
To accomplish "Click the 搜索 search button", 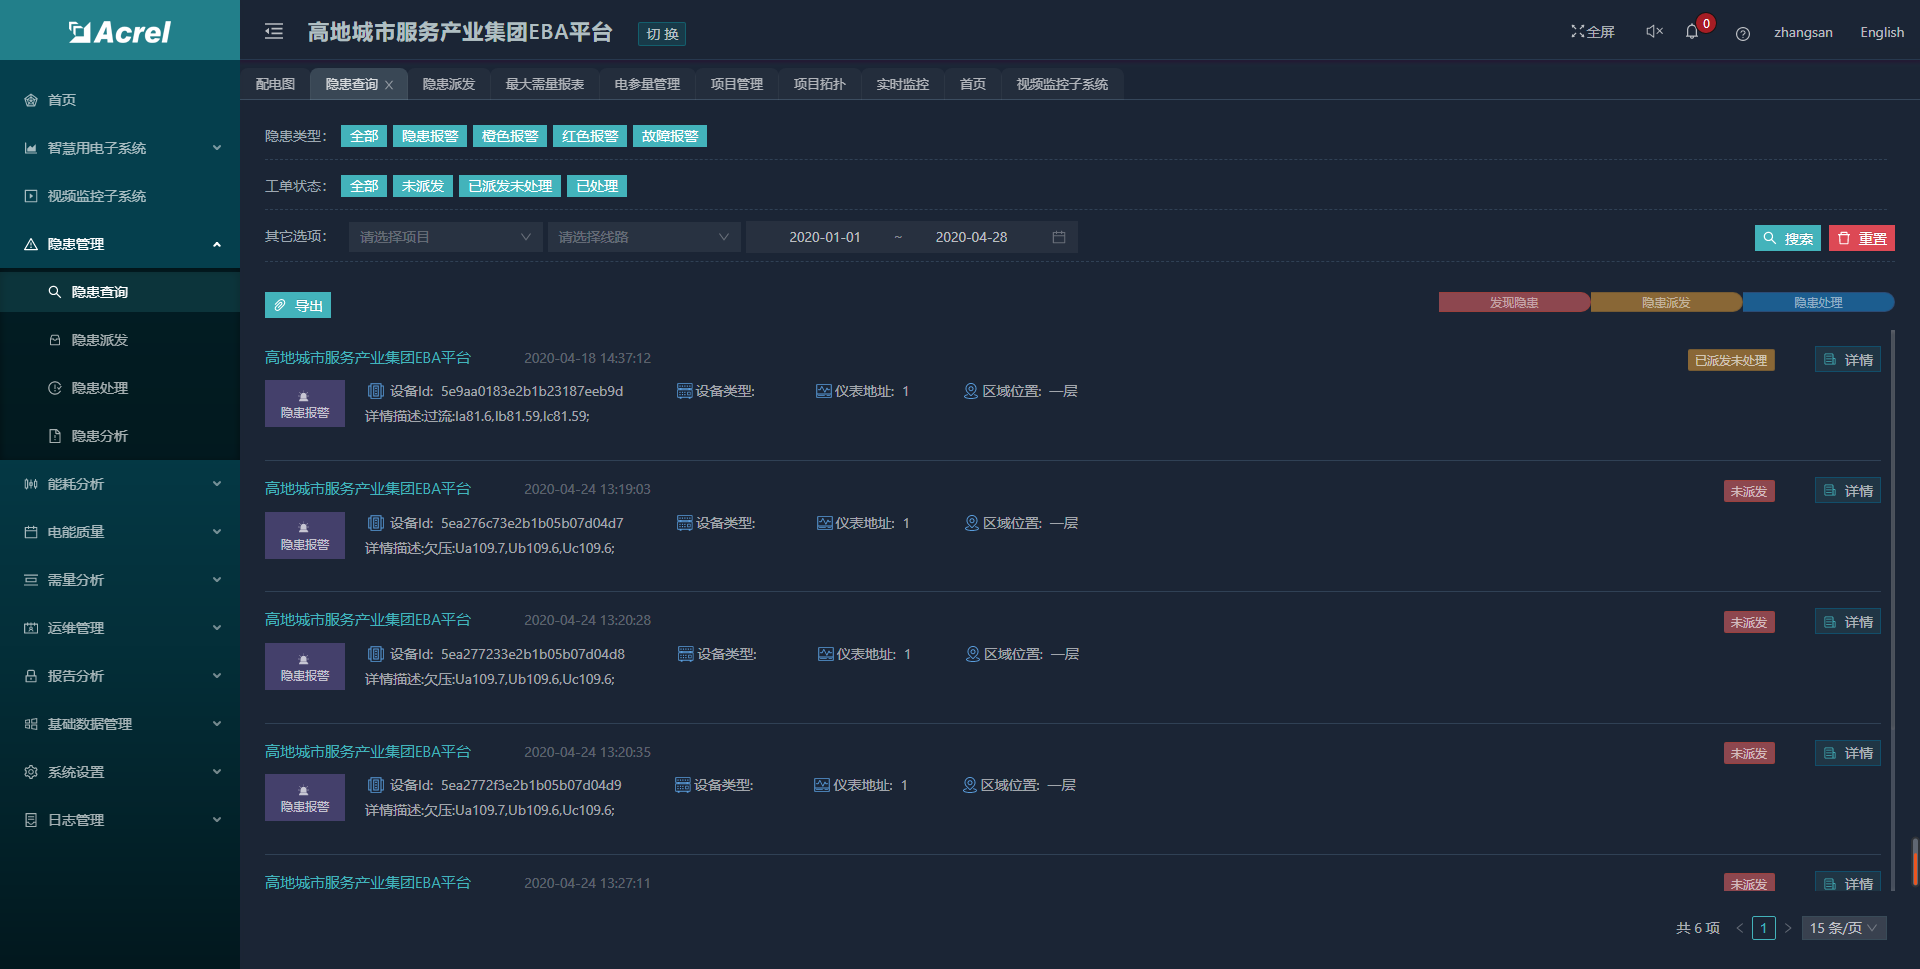I will [x=1787, y=238].
